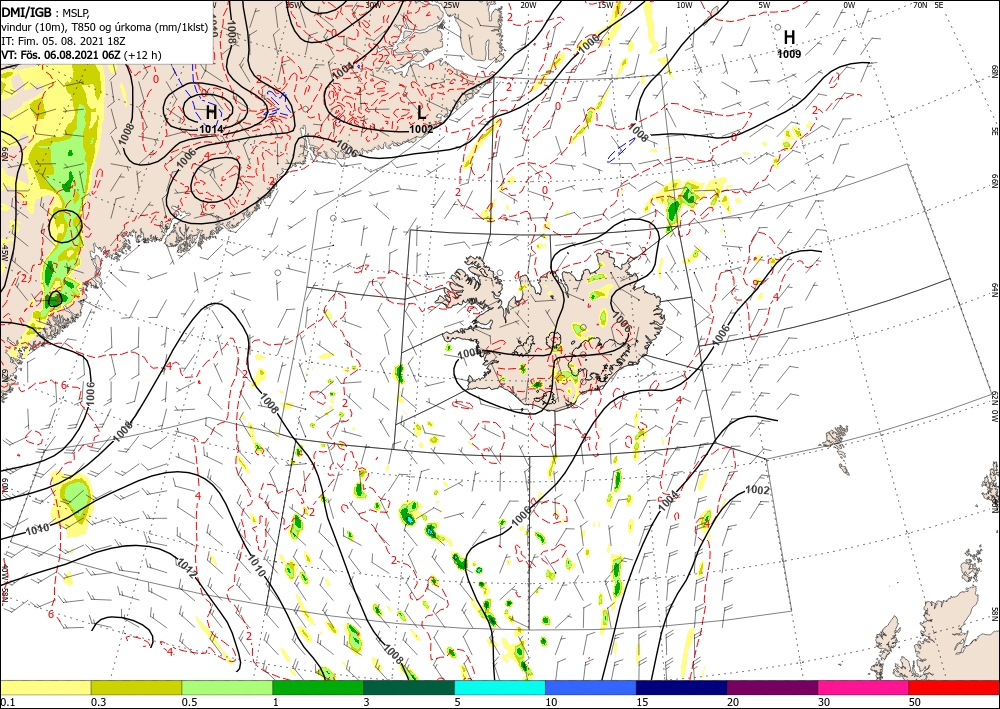
Task: Click the legend value 0.5
Action: (x=189, y=702)
